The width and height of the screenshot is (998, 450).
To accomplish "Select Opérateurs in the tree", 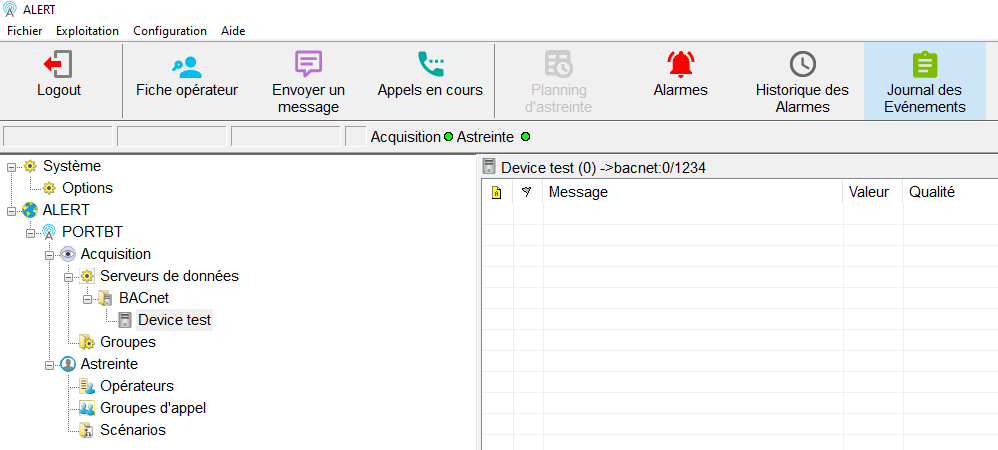I will point(137,386).
